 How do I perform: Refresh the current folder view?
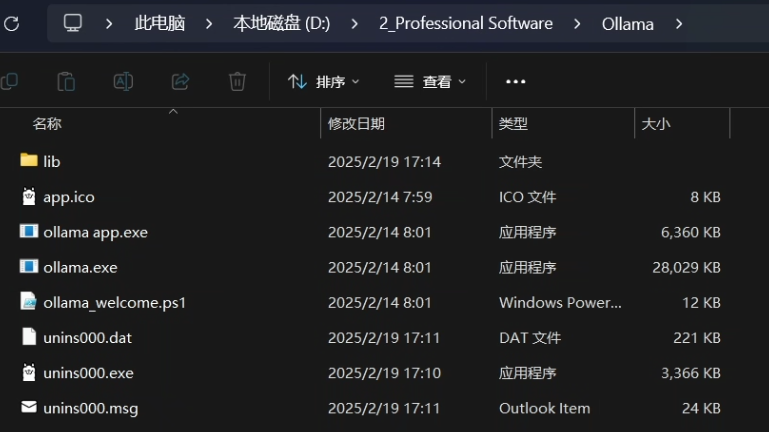[x=12, y=23]
